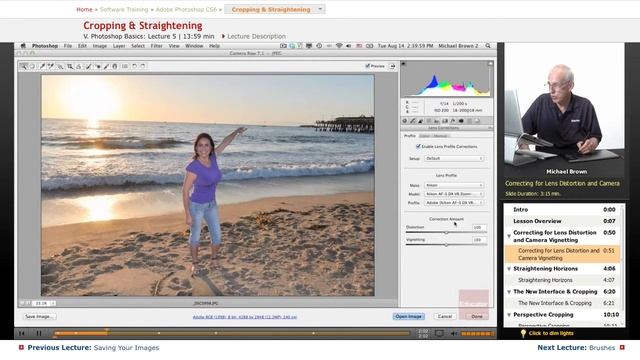The width and height of the screenshot is (640, 360).
Task: Open the Tone Curve panel icon
Action: point(413,121)
